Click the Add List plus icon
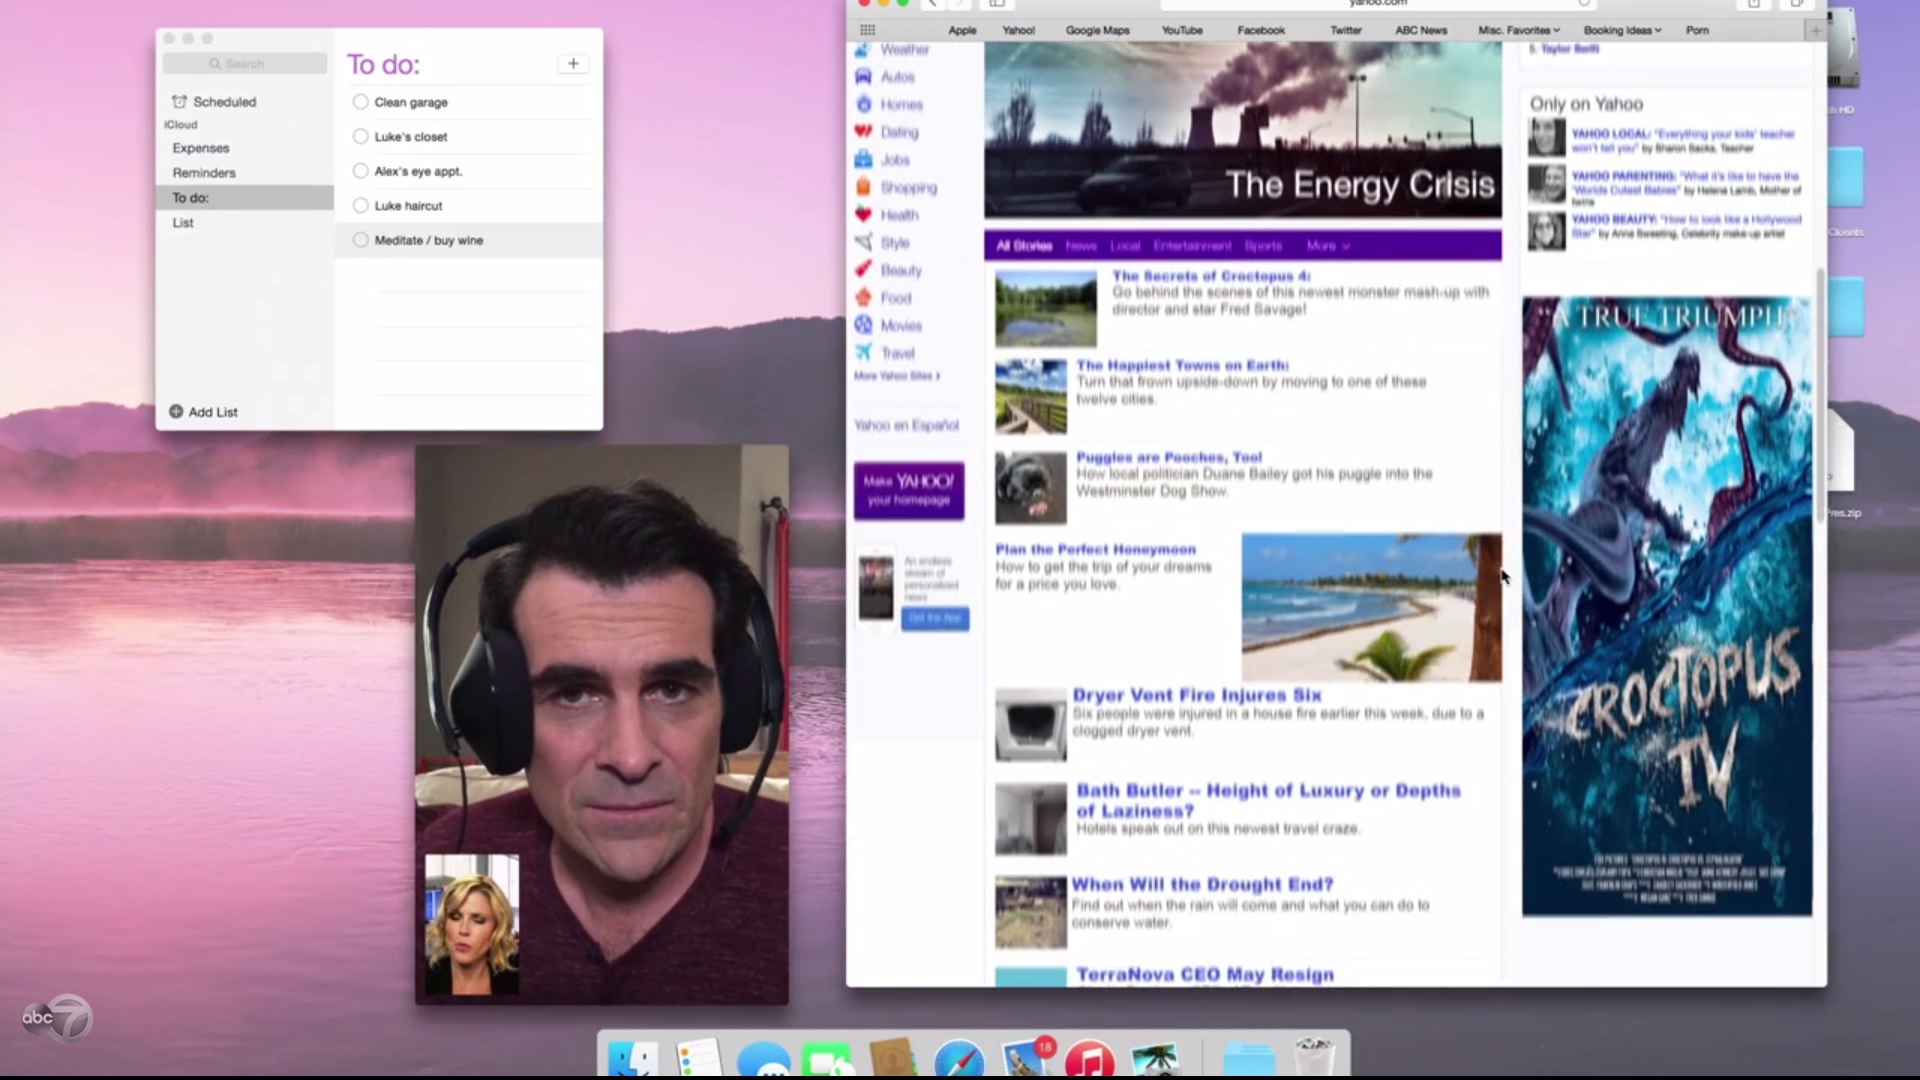The width and height of the screenshot is (1920, 1080). coord(176,412)
